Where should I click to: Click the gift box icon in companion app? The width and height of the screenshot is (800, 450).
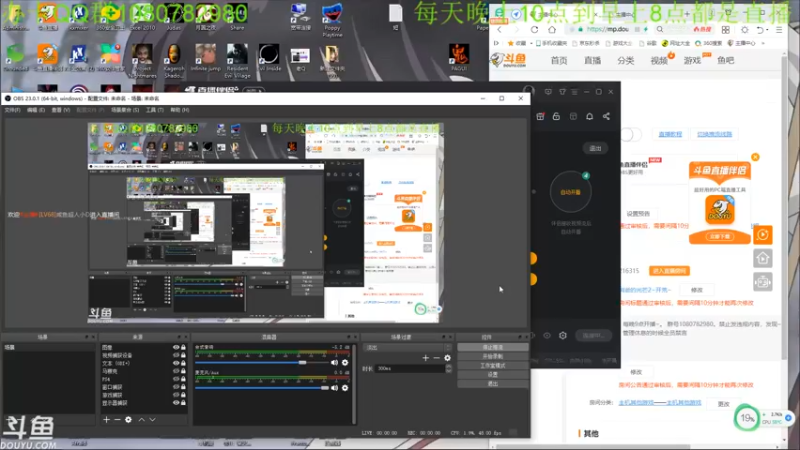pos(540,116)
